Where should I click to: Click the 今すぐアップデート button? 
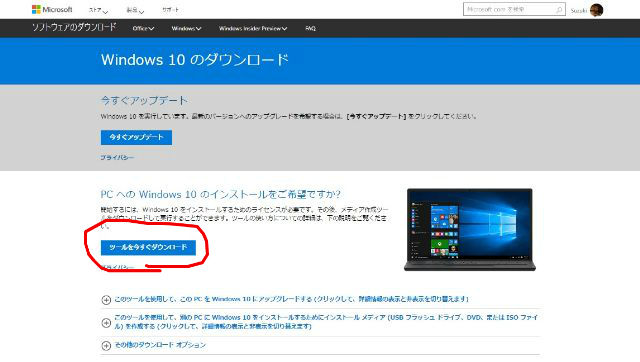tap(136, 138)
